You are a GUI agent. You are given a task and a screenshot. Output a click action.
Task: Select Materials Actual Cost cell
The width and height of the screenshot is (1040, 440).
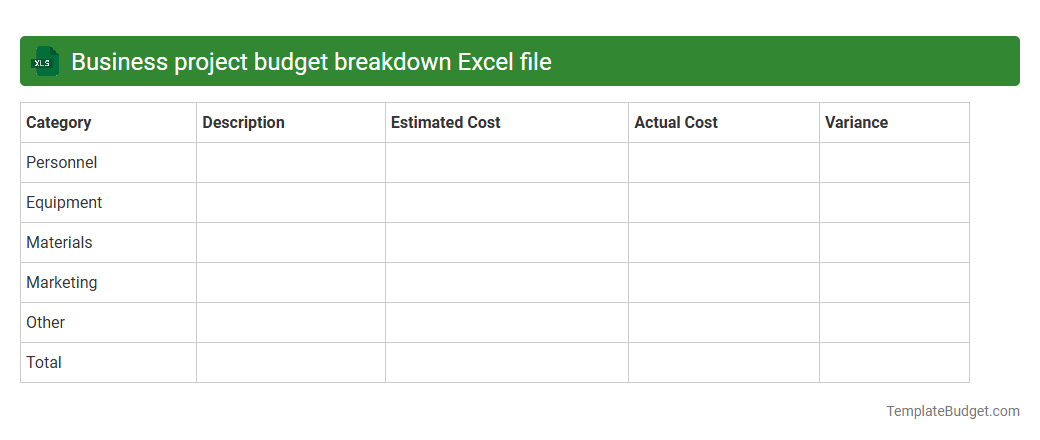[724, 242]
